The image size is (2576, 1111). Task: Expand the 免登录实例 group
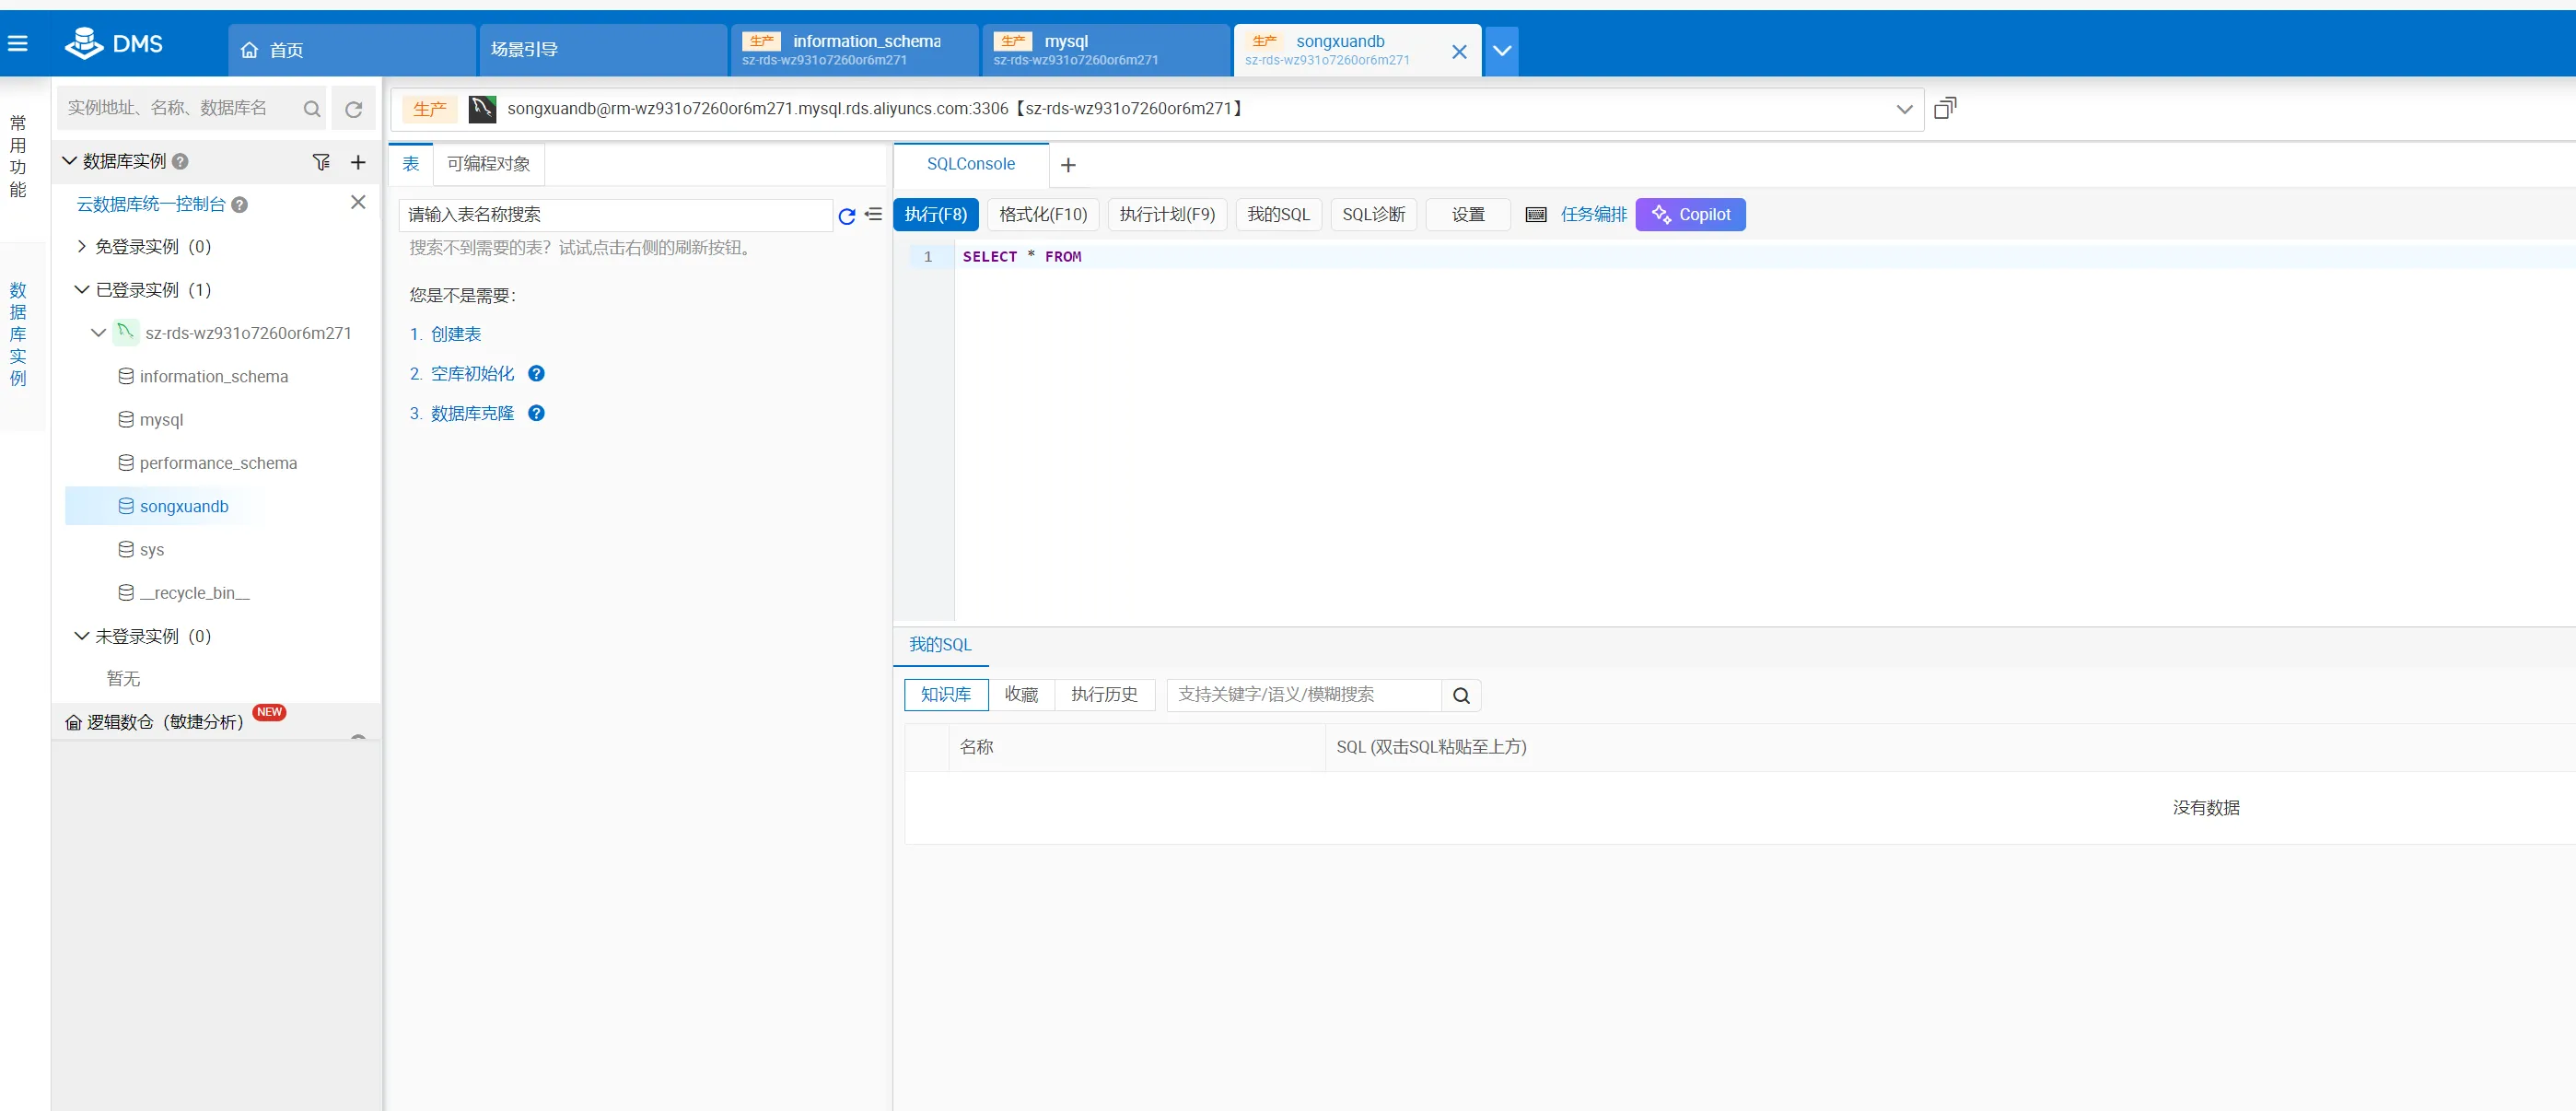pyautogui.click(x=82, y=247)
